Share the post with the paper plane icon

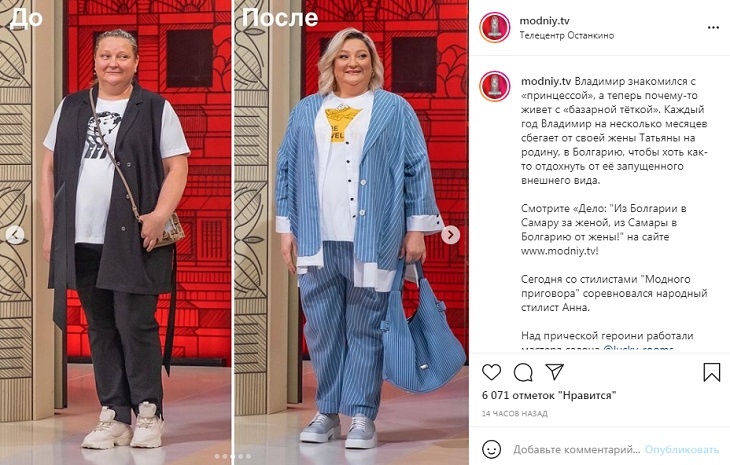(x=554, y=371)
